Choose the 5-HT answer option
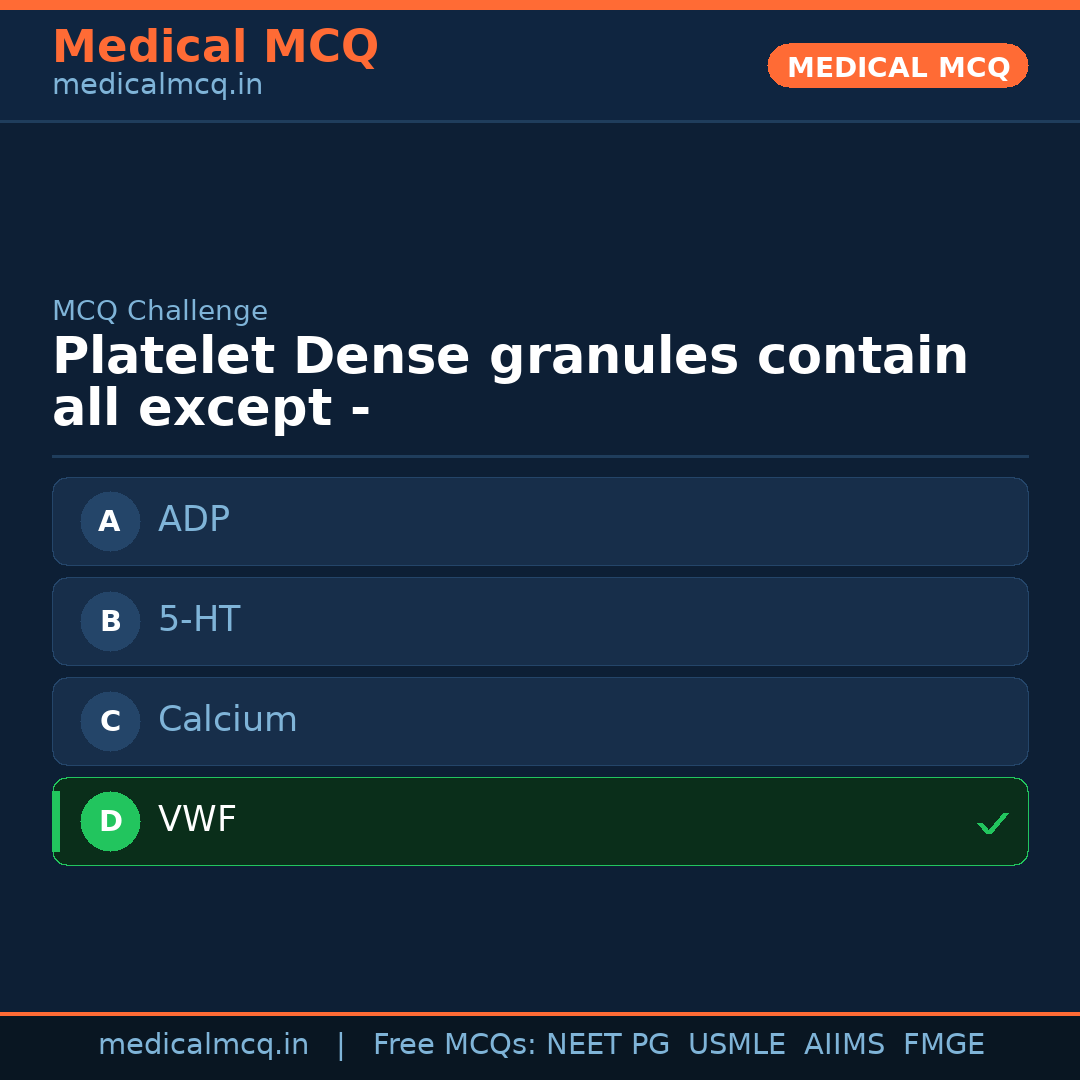This screenshot has height=1080, width=1080. pyautogui.click(x=540, y=621)
